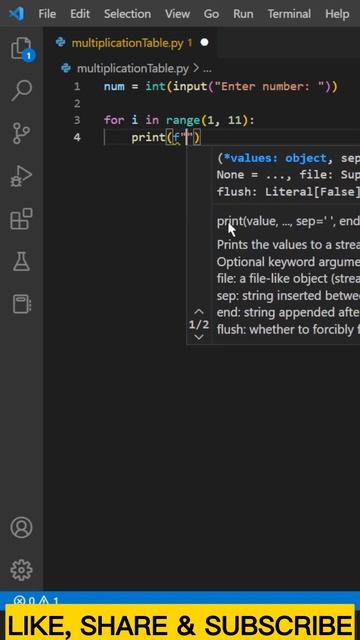Screen dimensions: 360x640
Task: Open the Source Control view
Action: coord(21,133)
